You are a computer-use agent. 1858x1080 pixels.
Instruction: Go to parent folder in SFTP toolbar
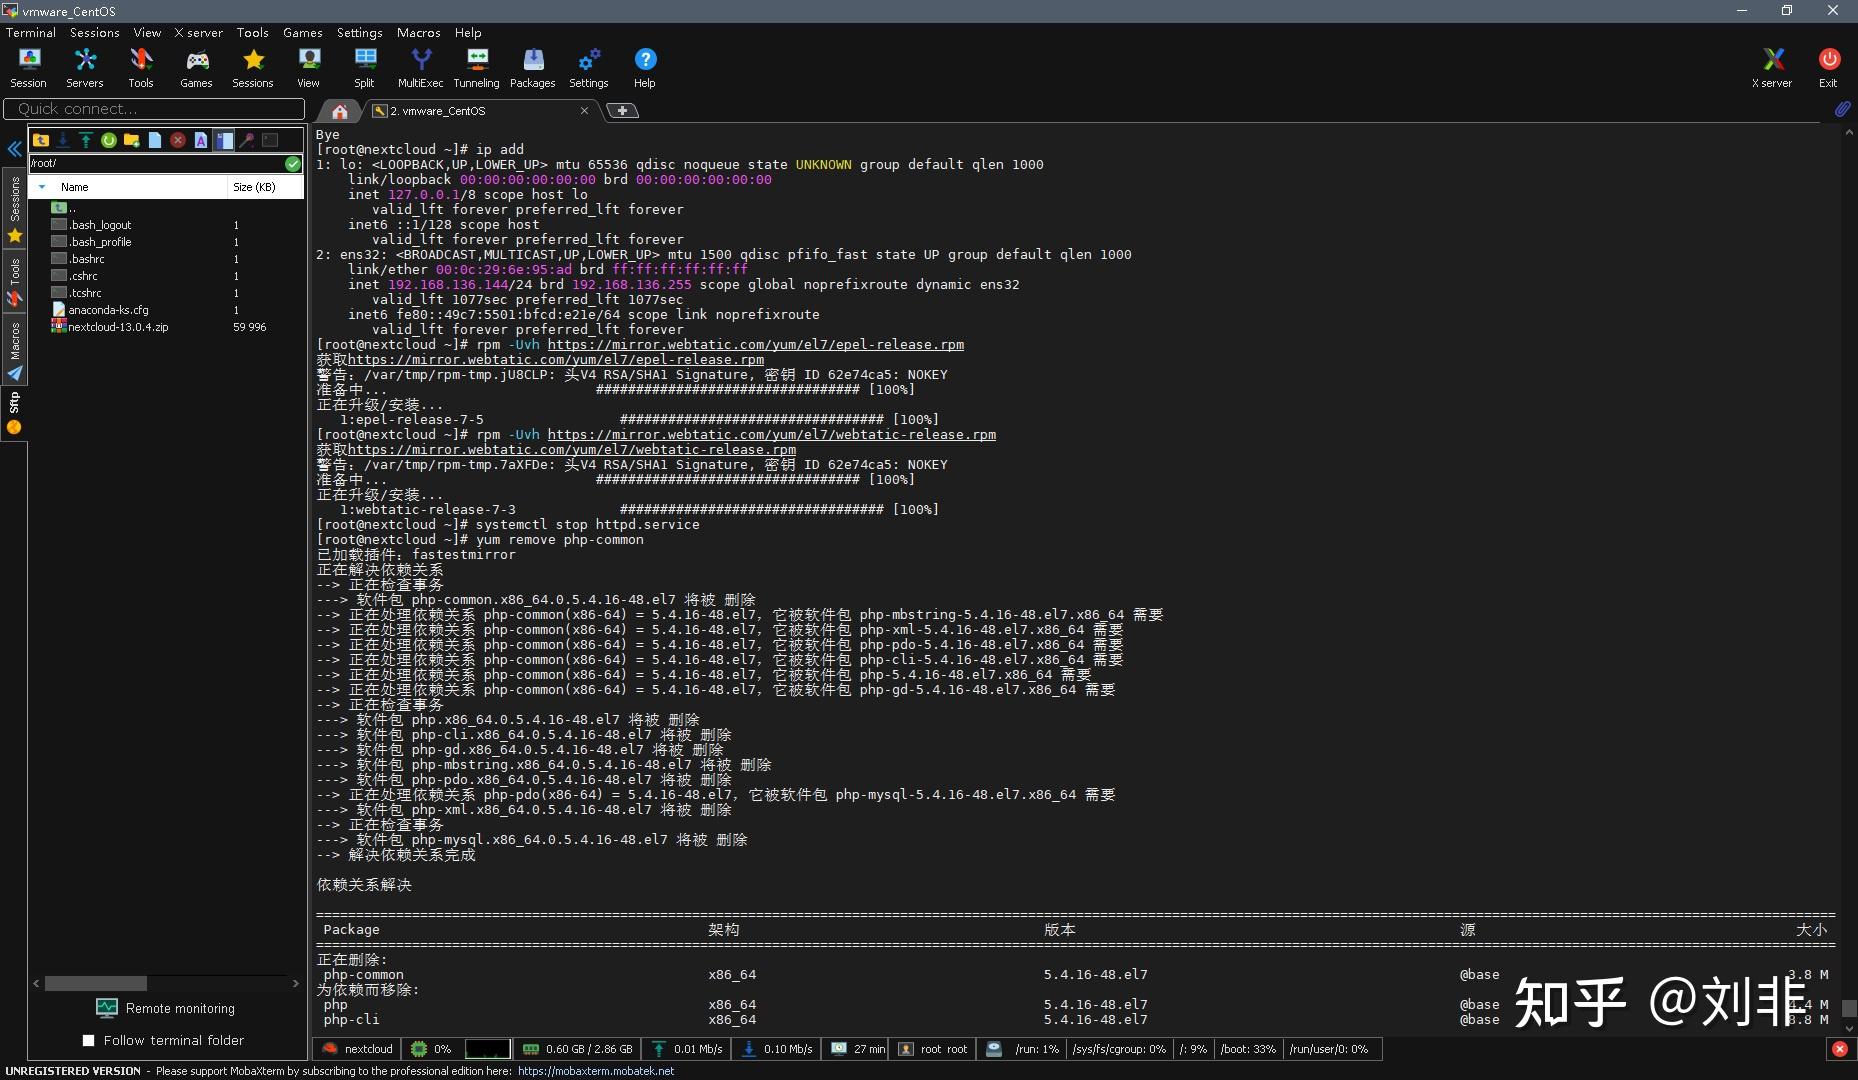coord(41,140)
